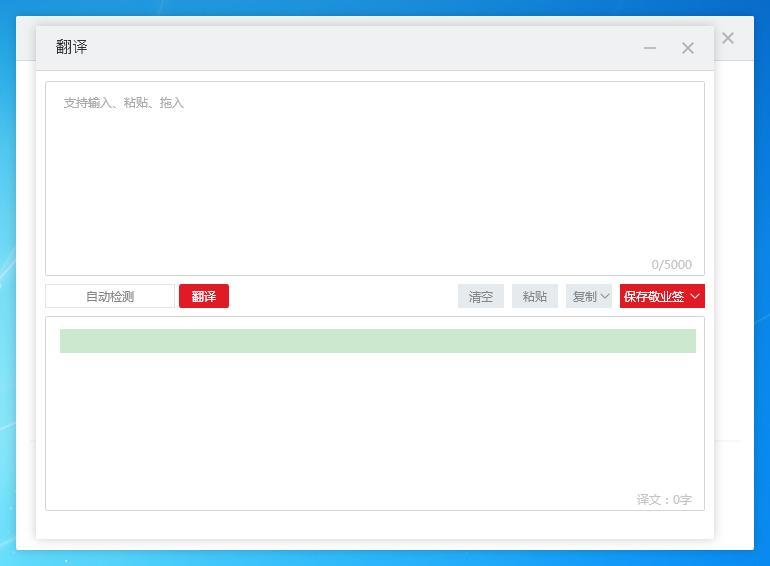This screenshot has height=566, width=770.
Task: Close the background window behind the dialog
Action: click(728, 38)
